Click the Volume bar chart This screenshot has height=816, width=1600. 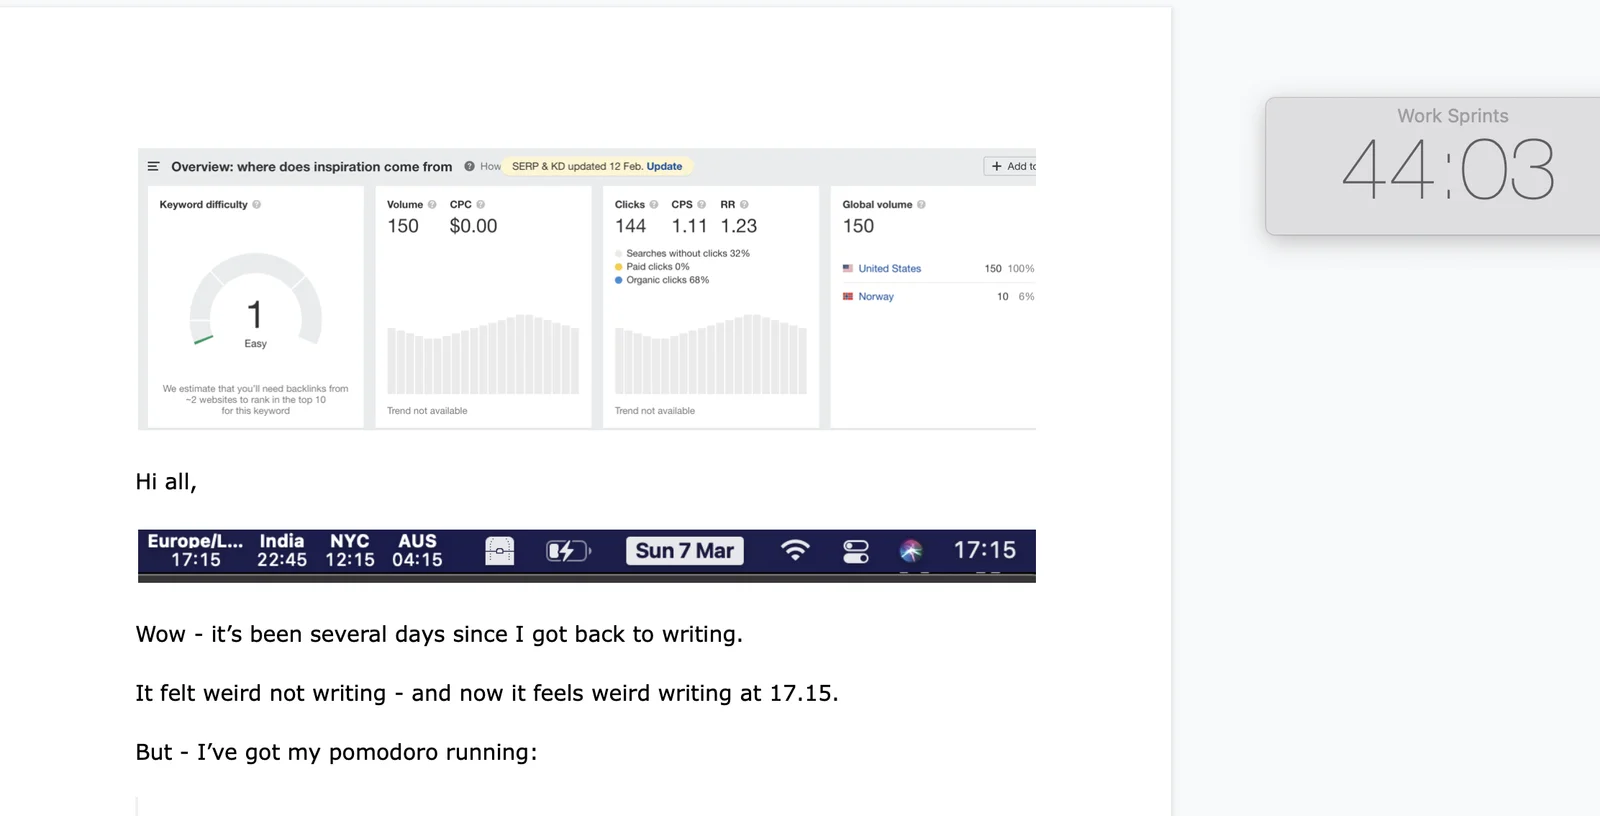483,354
